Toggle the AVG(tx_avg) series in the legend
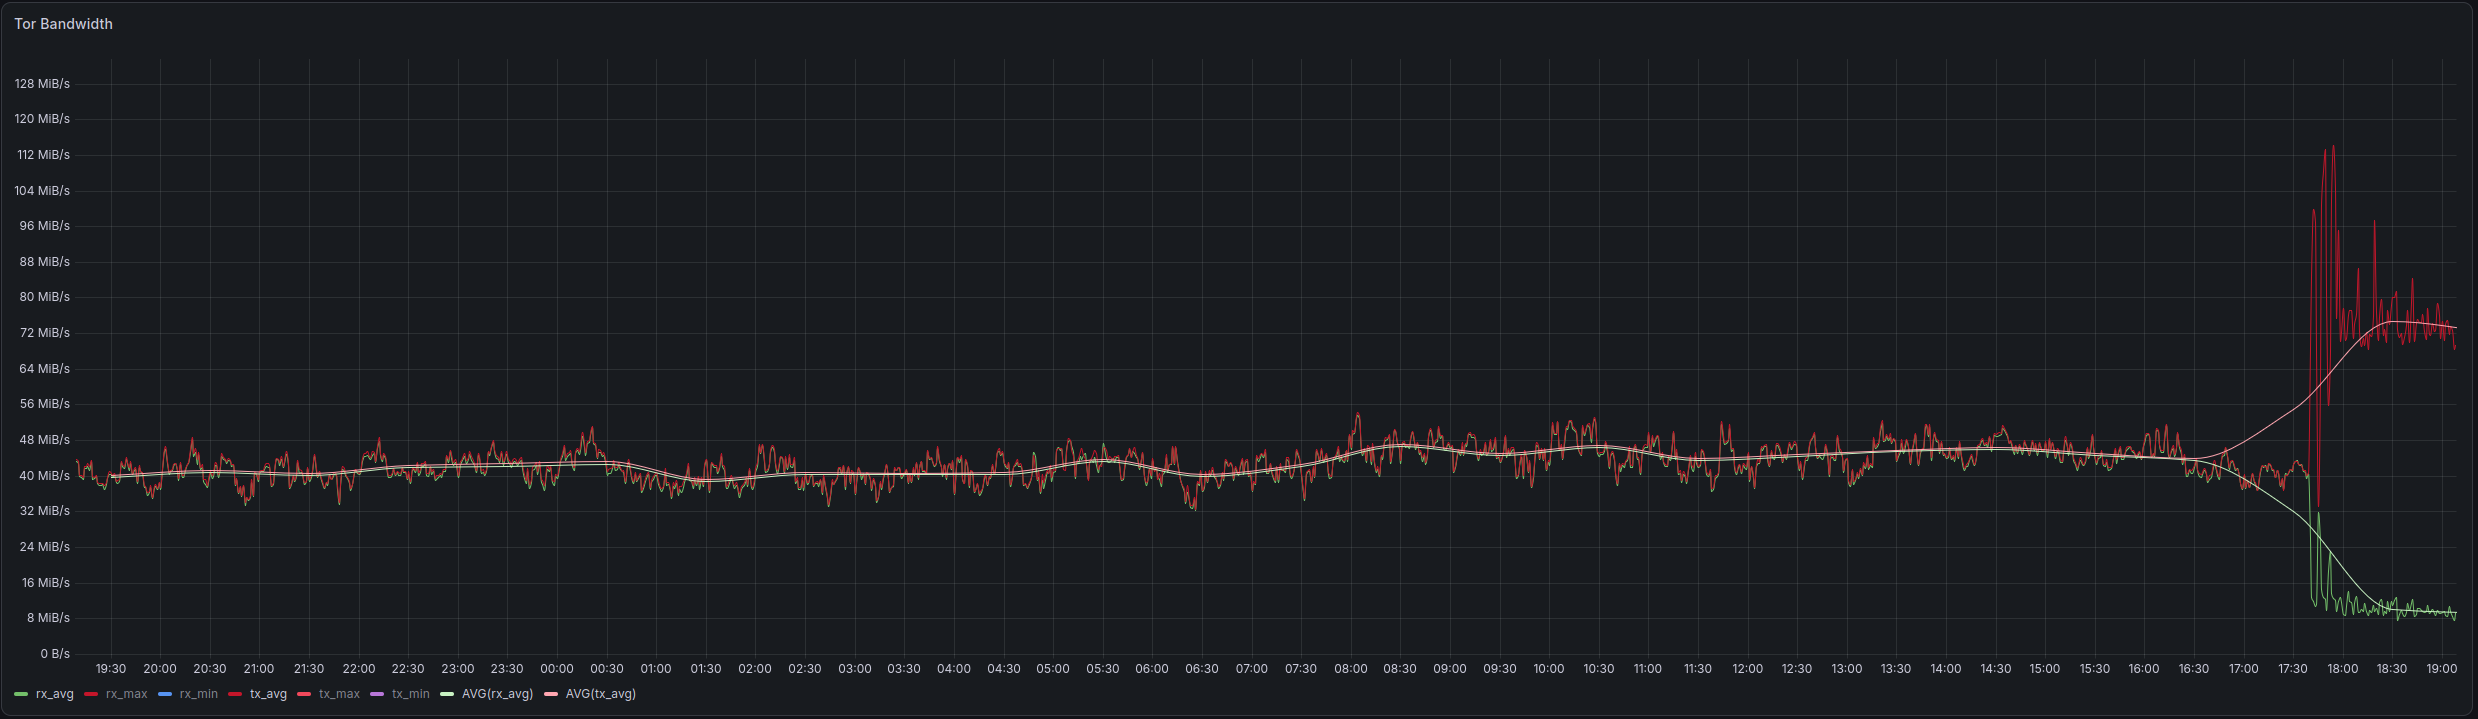Screen dimensions: 2478x719 601,694
